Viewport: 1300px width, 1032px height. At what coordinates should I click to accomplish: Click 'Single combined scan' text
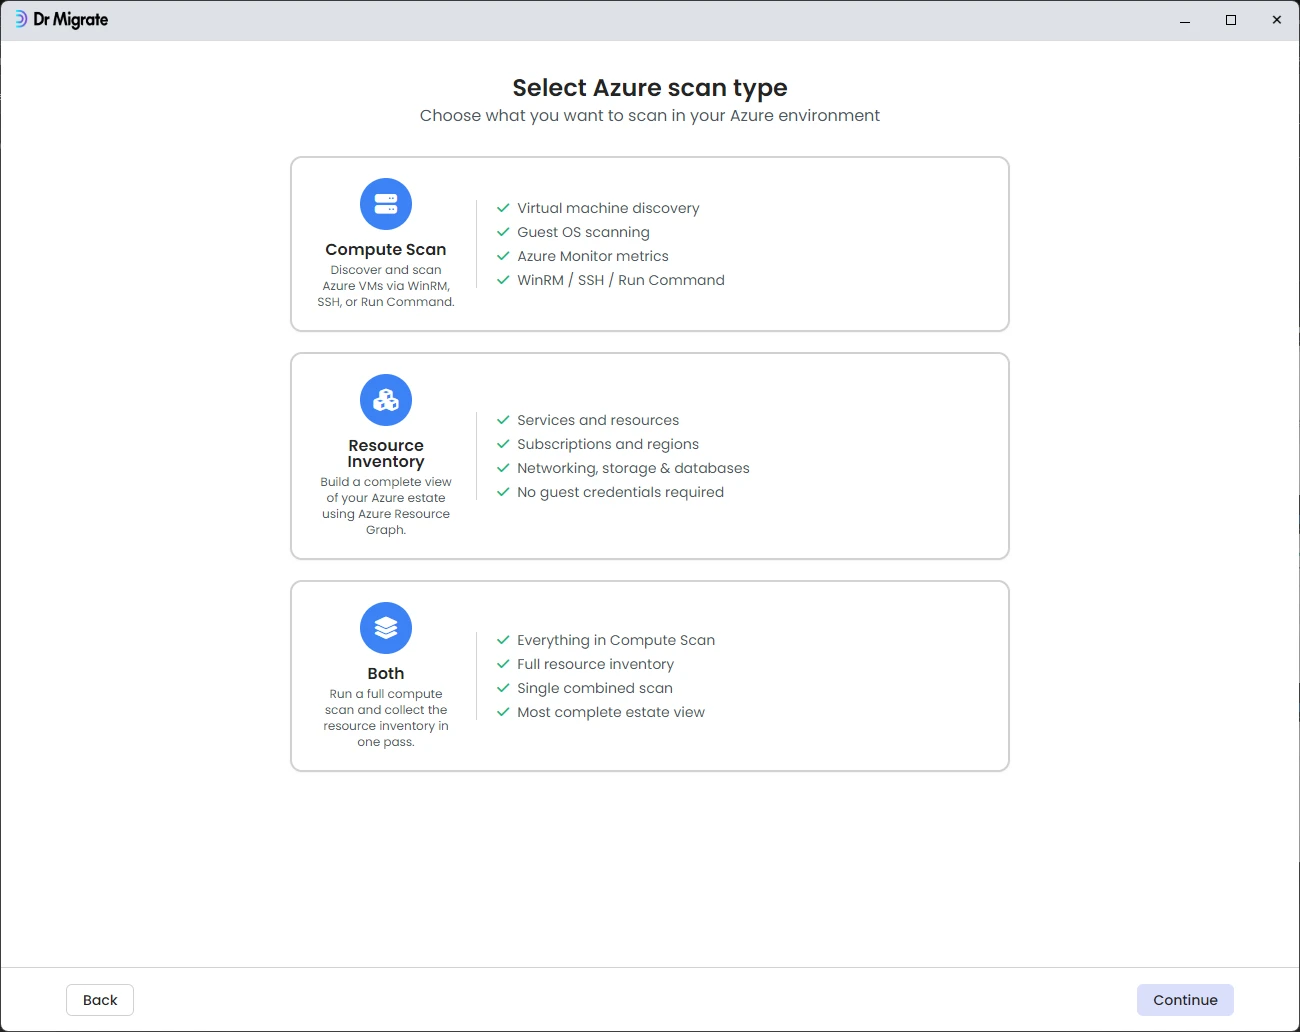coord(595,688)
